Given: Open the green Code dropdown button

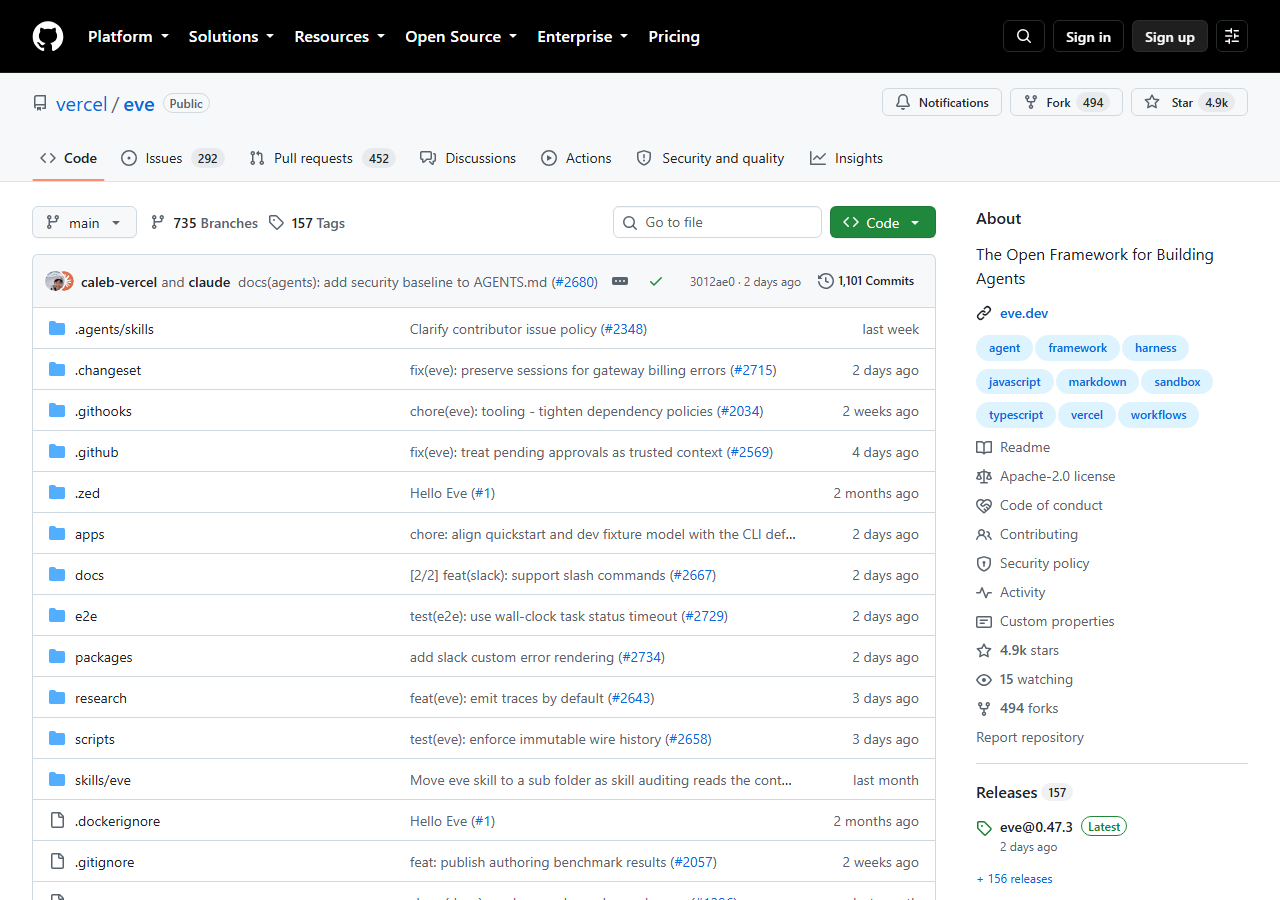Looking at the screenshot, I should [x=882, y=222].
